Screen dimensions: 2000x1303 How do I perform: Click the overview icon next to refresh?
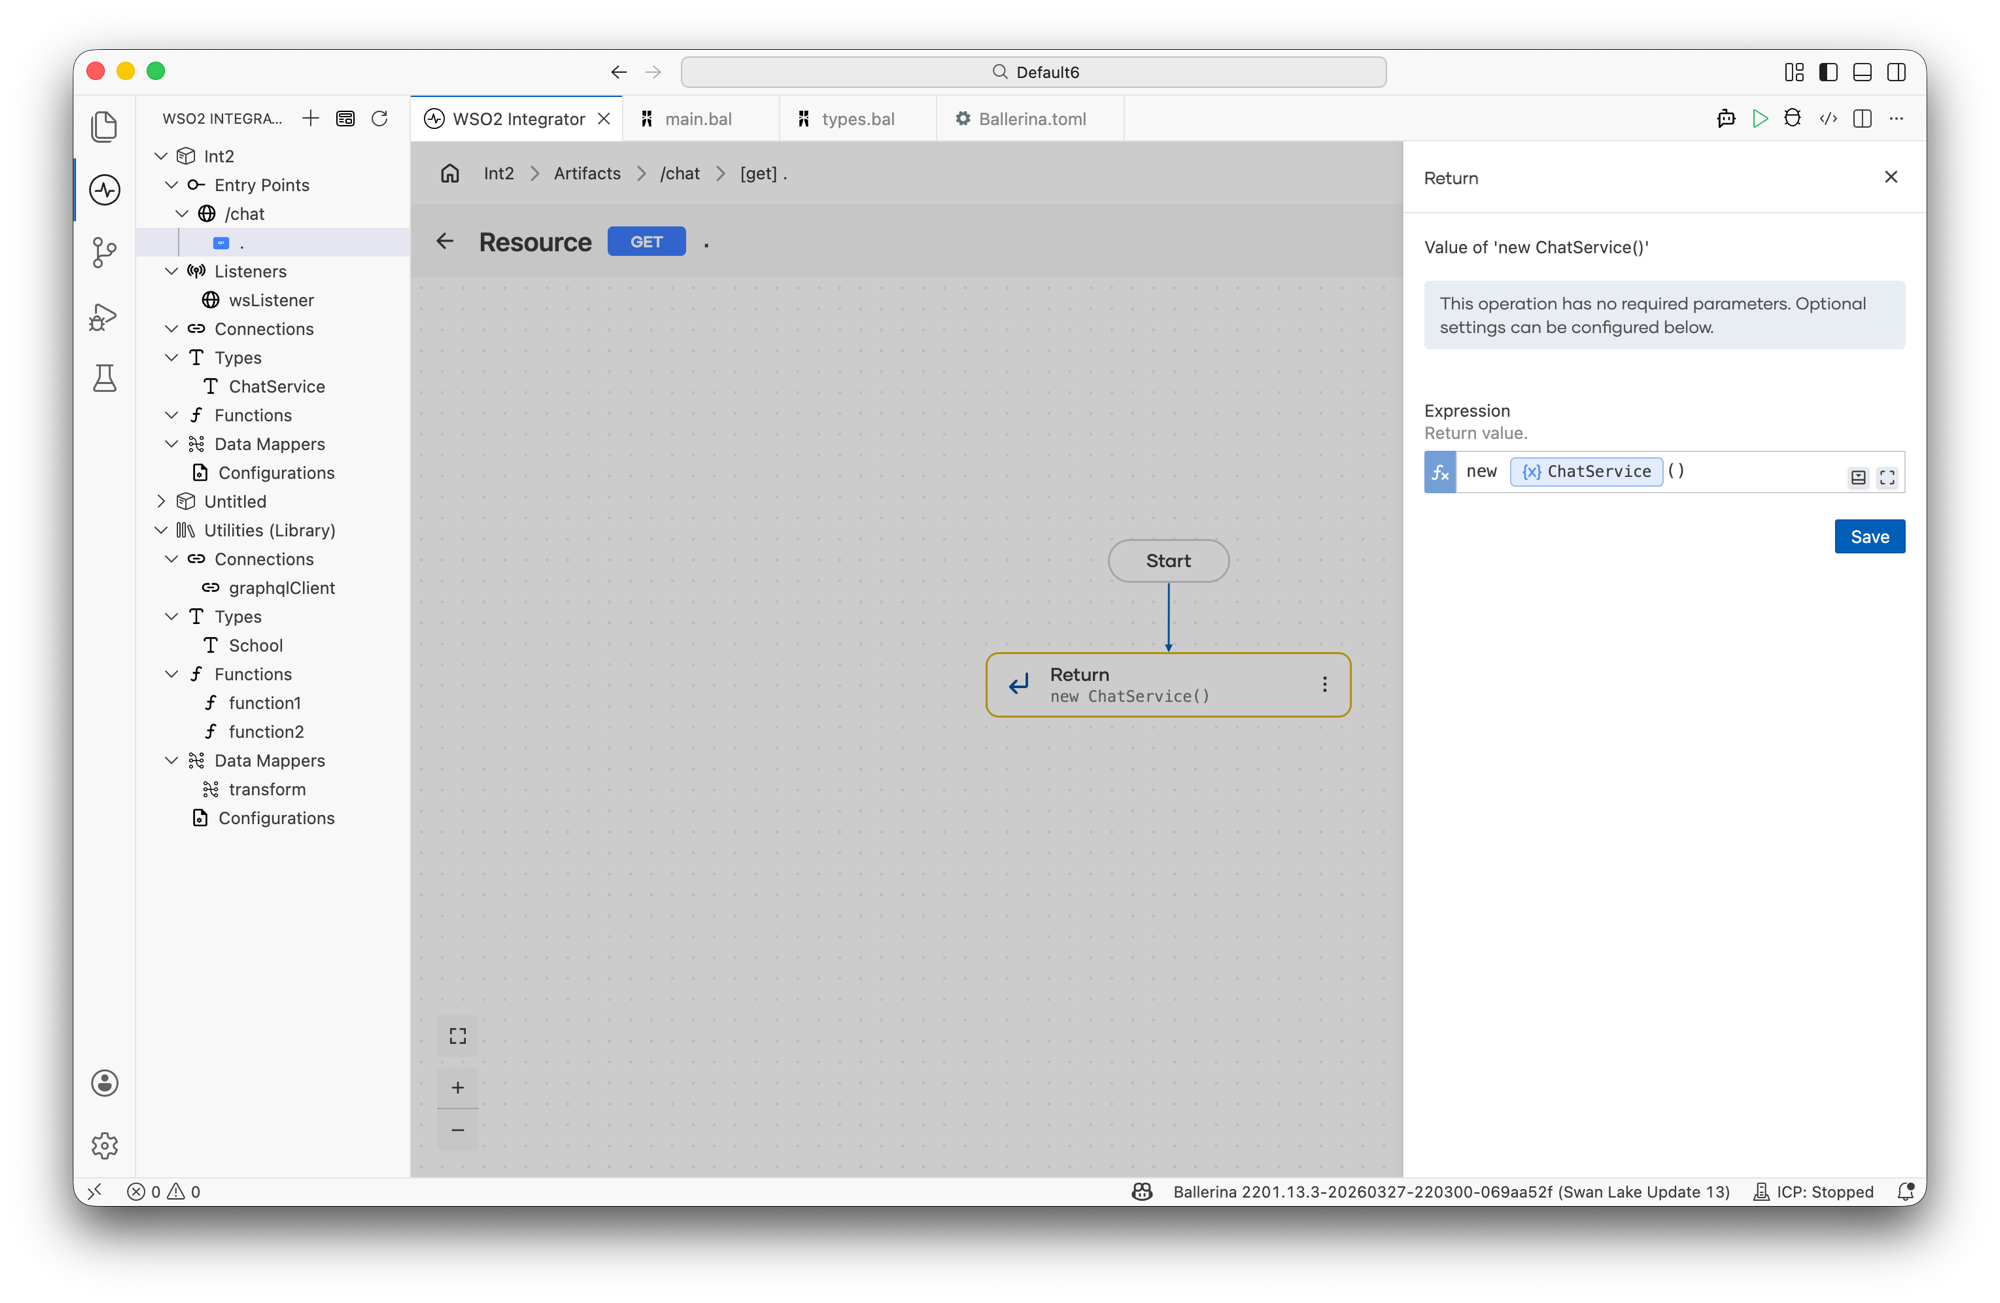point(345,119)
